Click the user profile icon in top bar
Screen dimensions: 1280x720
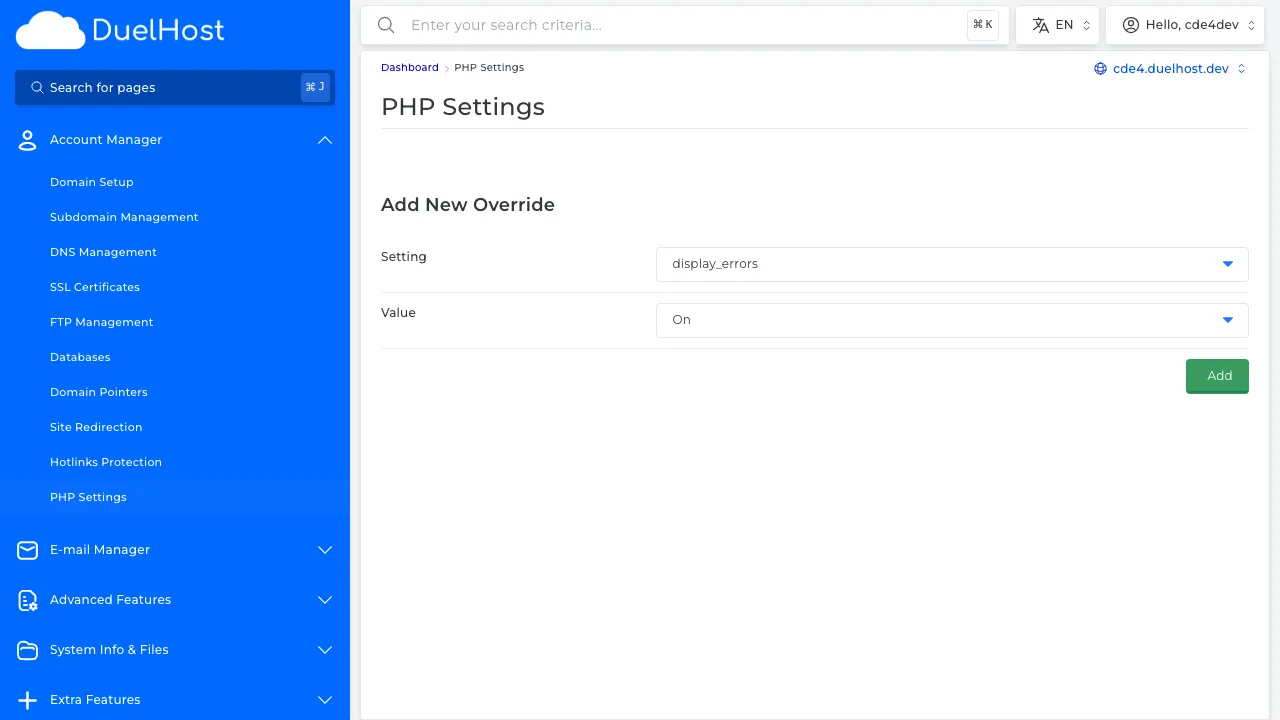pos(1131,24)
